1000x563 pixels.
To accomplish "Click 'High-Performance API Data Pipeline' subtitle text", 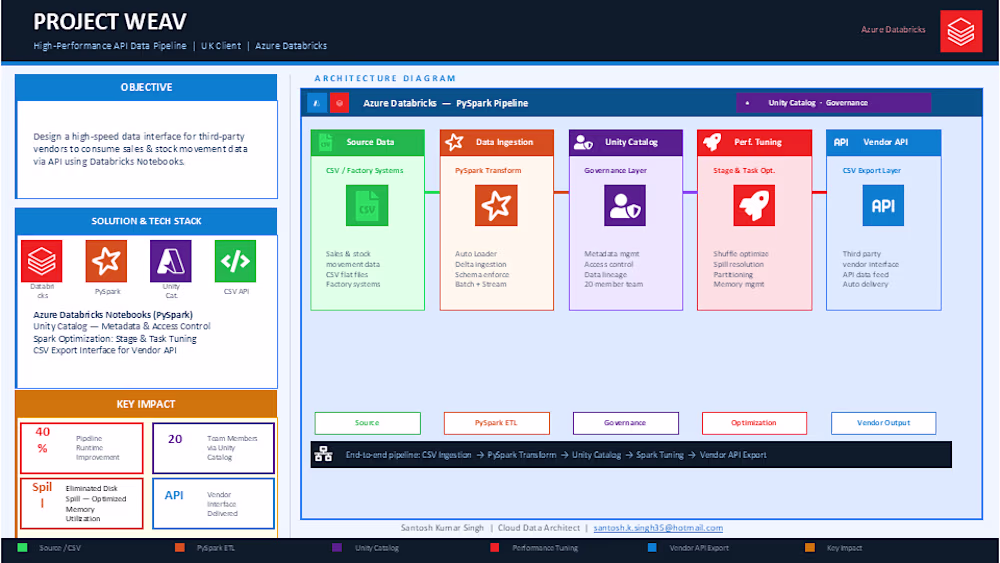I will [x=110, y=46].
